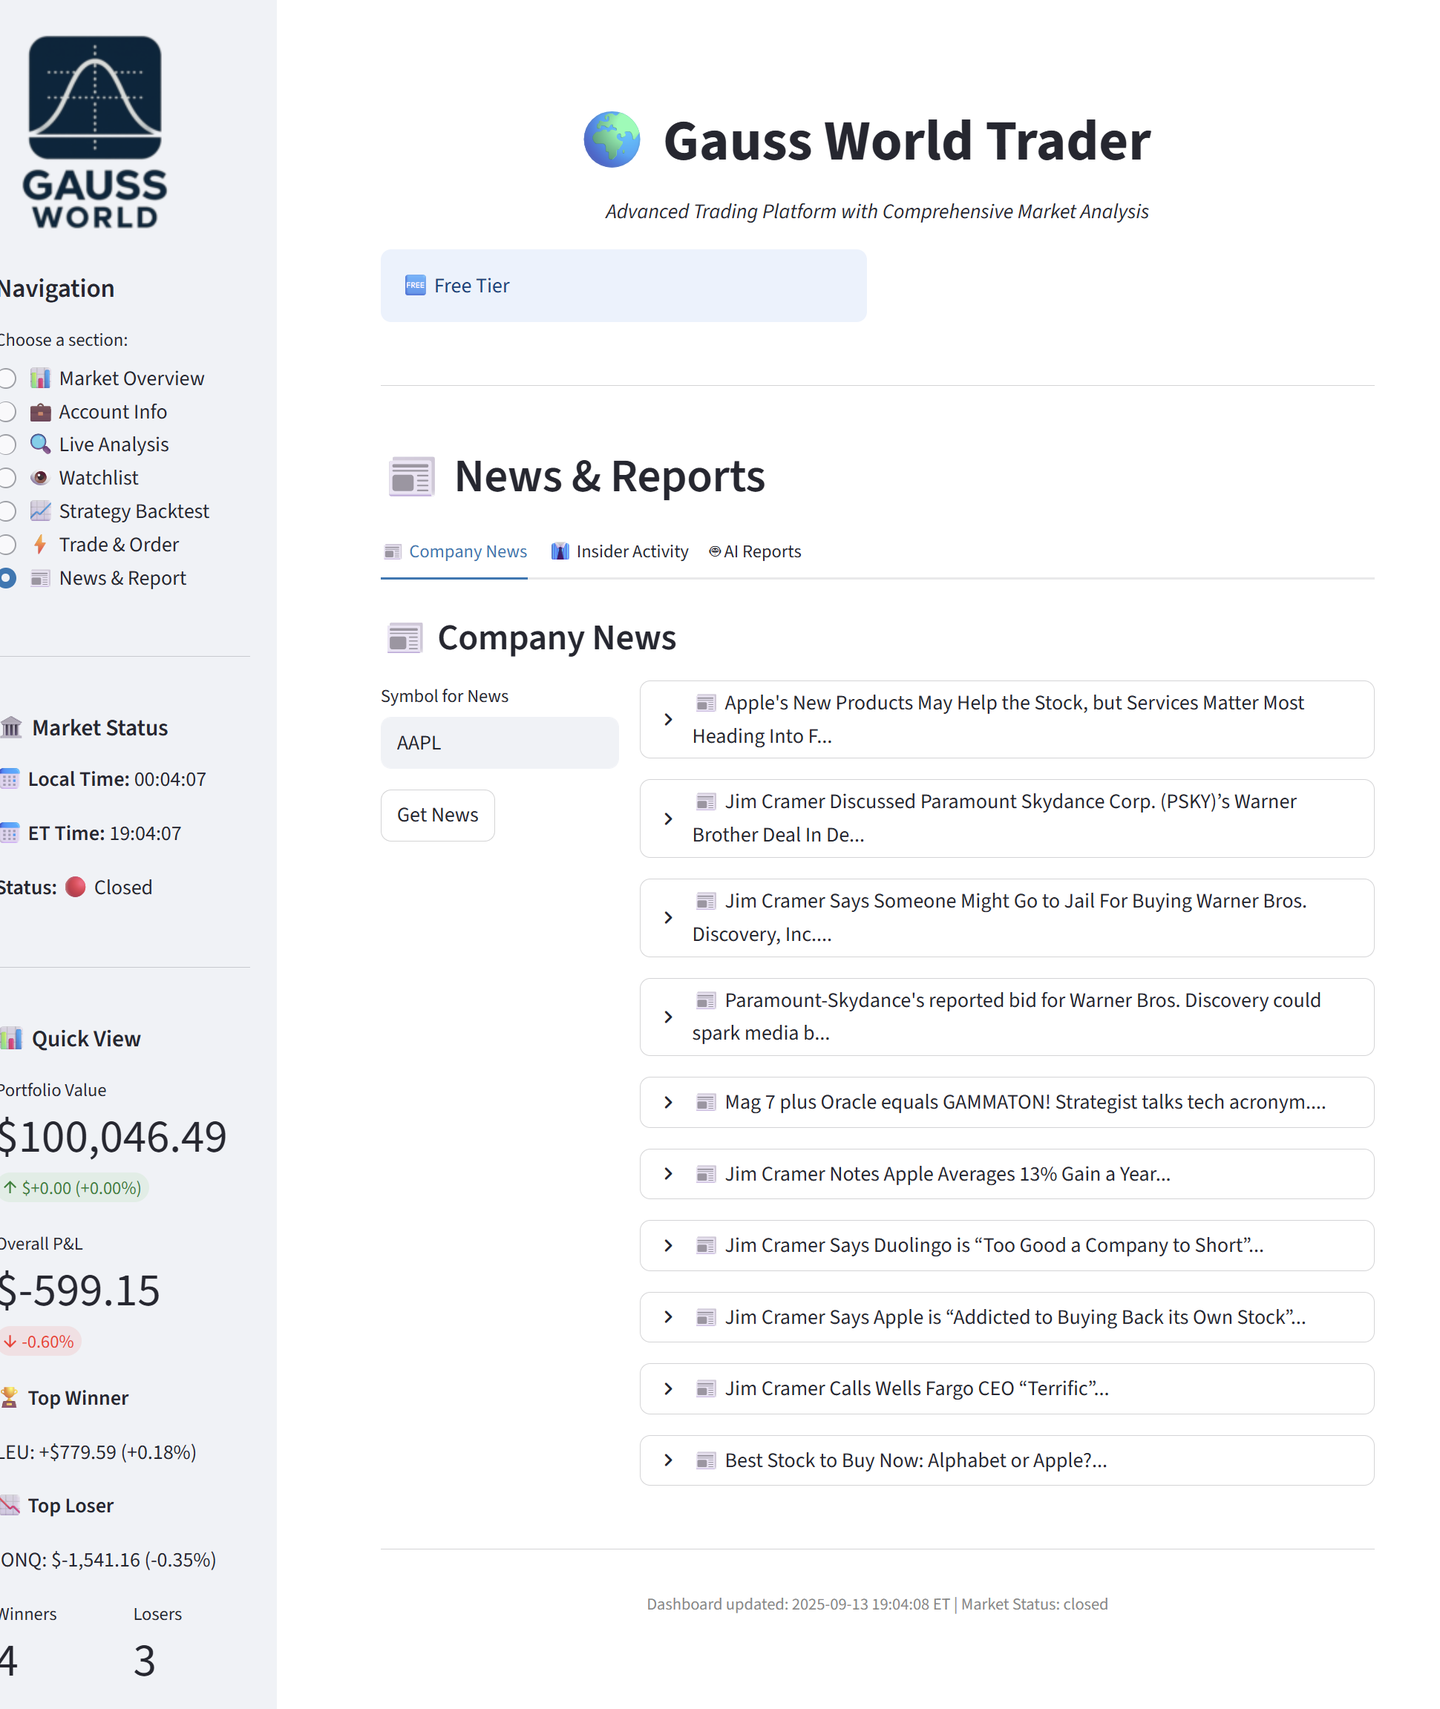Click the lightning bolt icon for Trade & Order
Screen dimensions: 1440x1709
[x=40, y=545]
